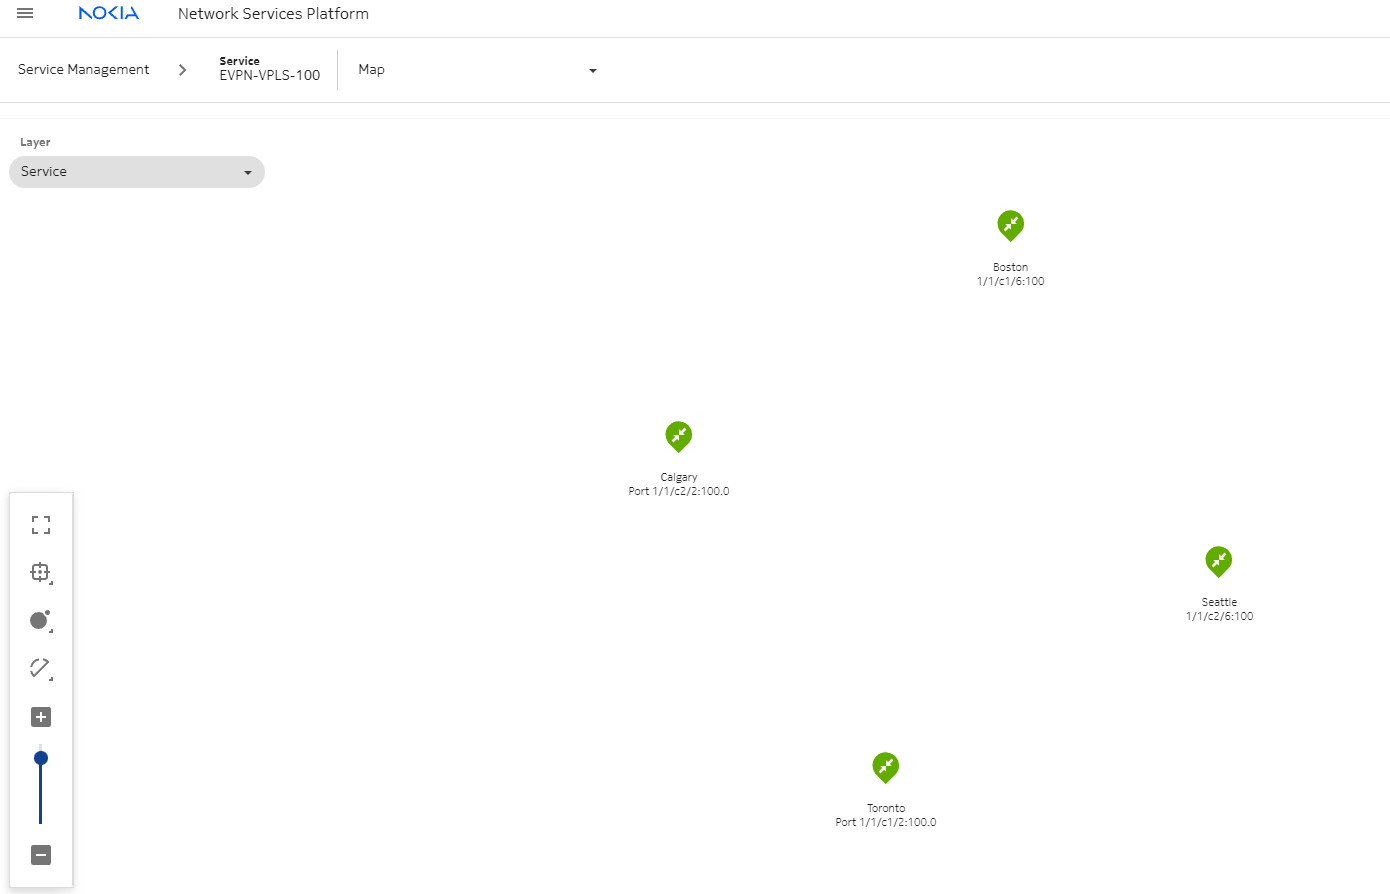Zoom in with the plus button

[41, 717]
